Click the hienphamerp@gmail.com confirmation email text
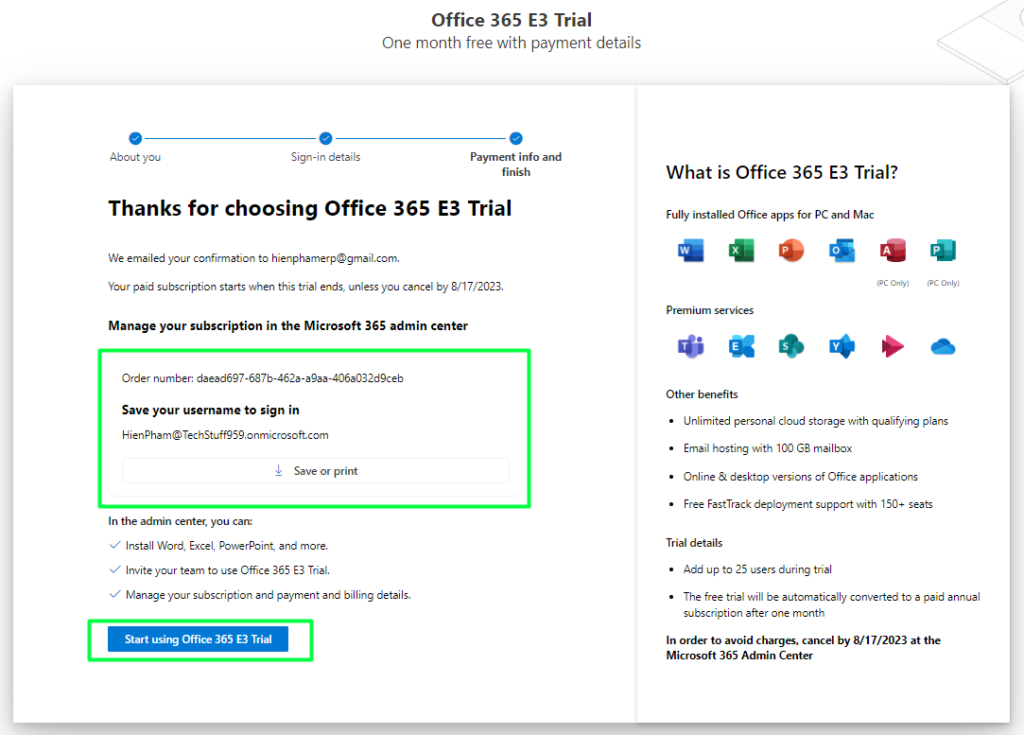The height and width of the screenshot is (735, 1024). [335, 258]
